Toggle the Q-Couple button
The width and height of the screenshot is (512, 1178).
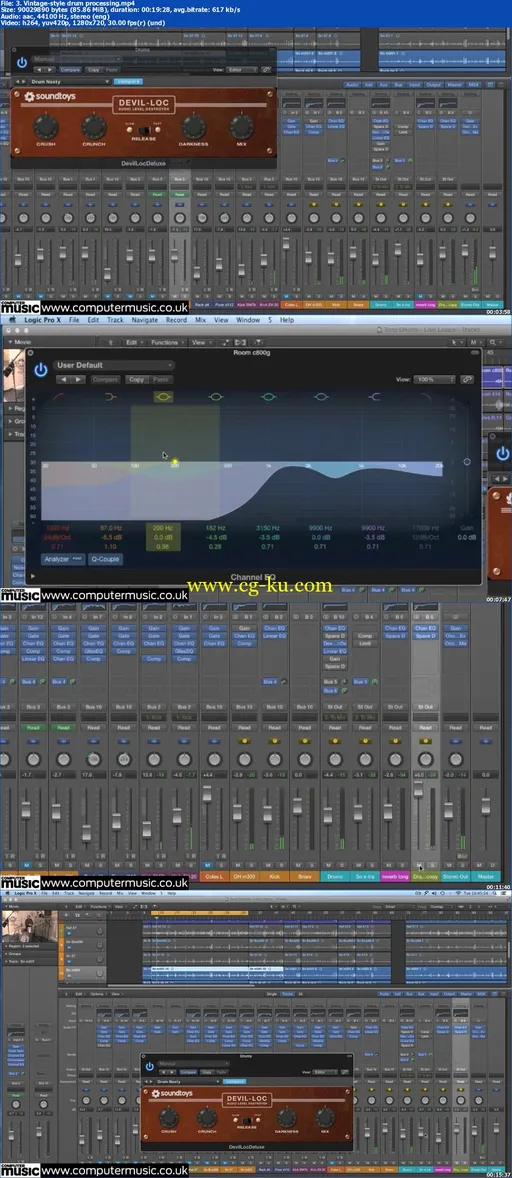(x=105, y=559)
